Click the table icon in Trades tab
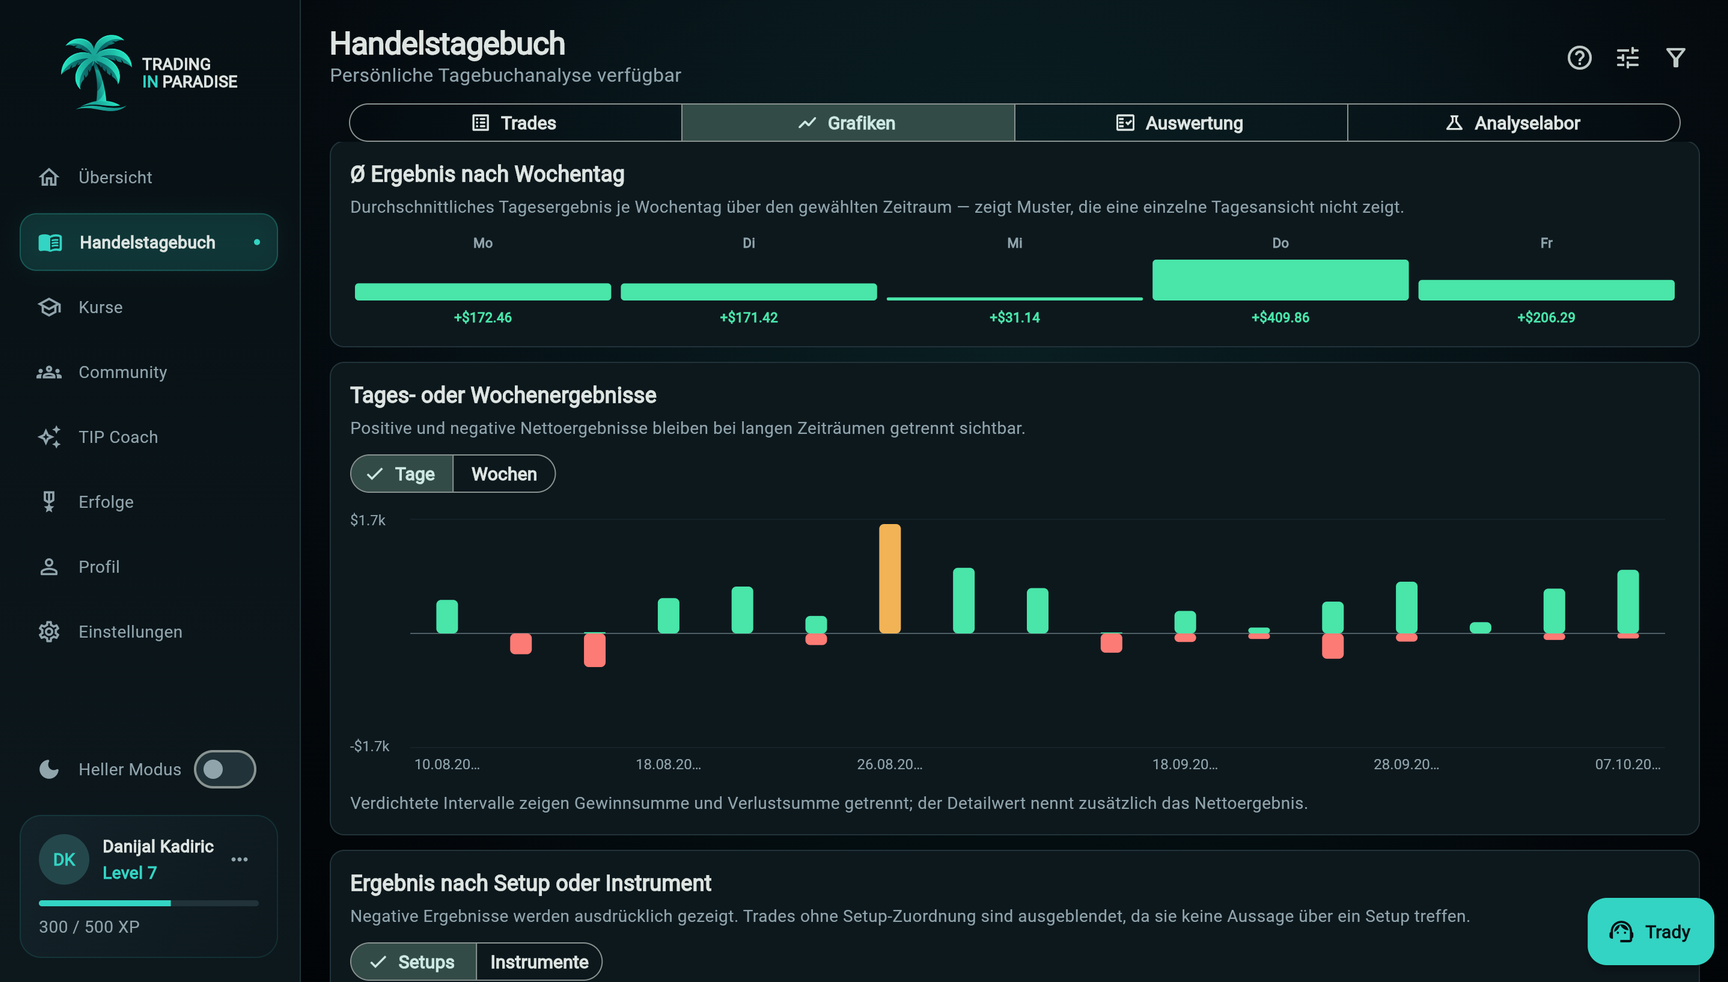Screen dimensions: 1728x982 pyautogui.click(x=481, y=123)
